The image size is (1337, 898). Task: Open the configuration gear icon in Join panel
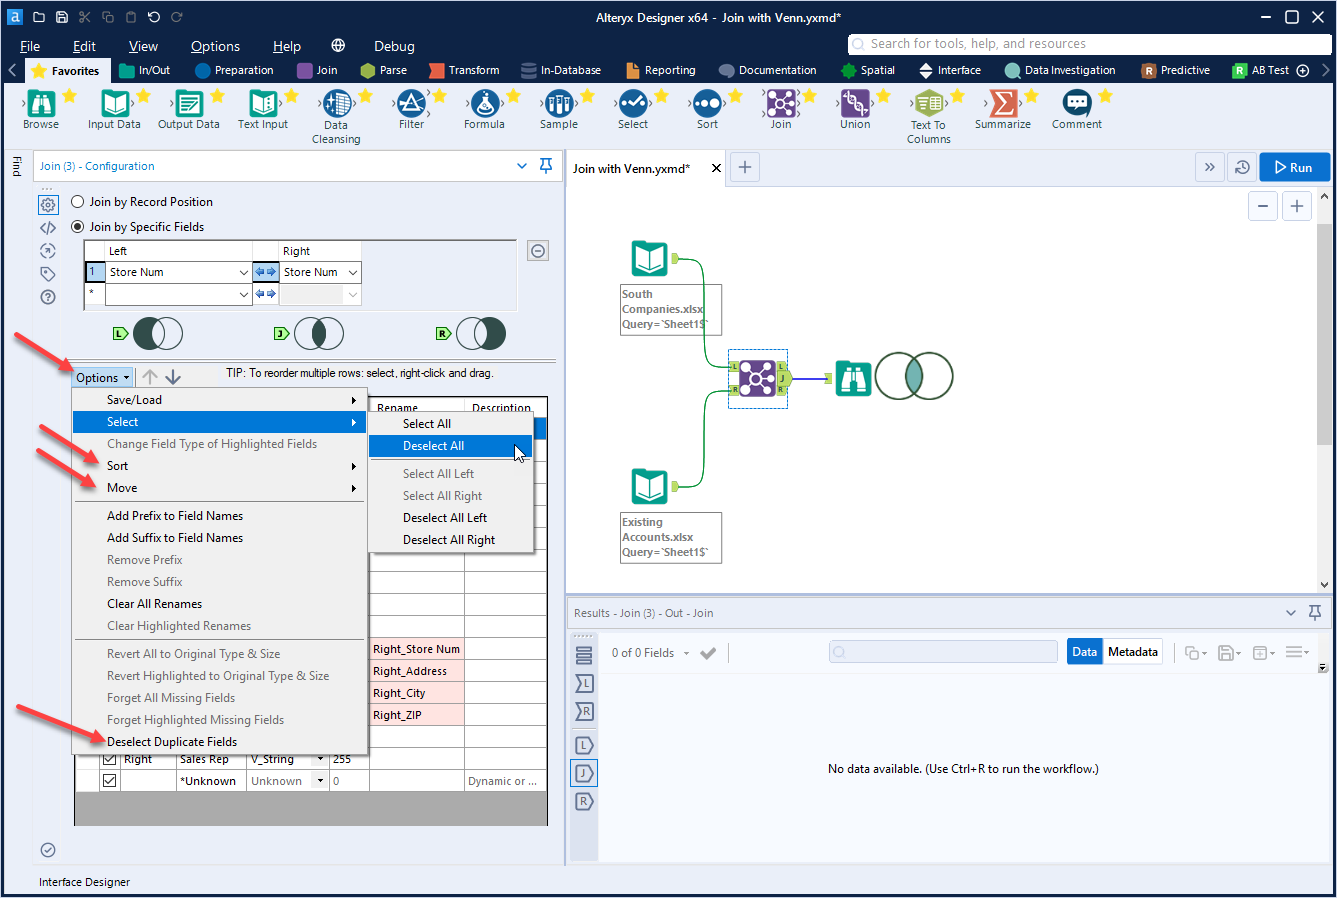[48, 204]
